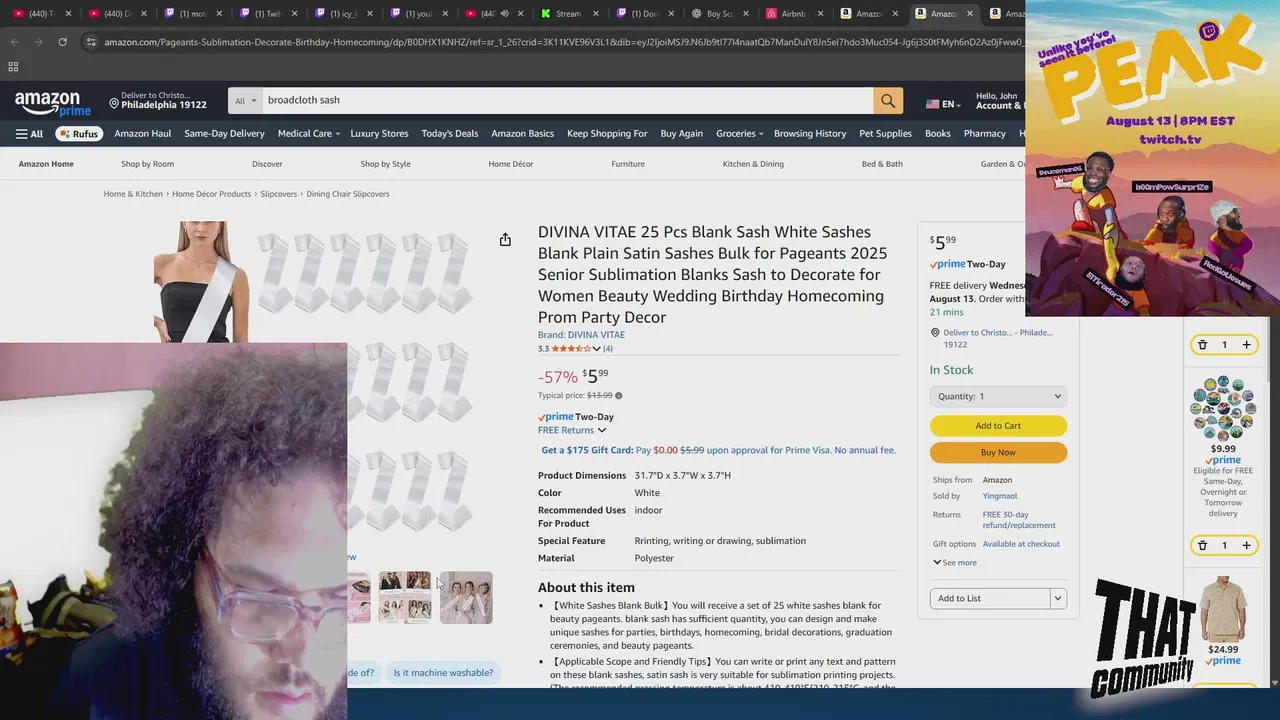
Task: Open the search category All dropdown
Action: click(245, 100)
